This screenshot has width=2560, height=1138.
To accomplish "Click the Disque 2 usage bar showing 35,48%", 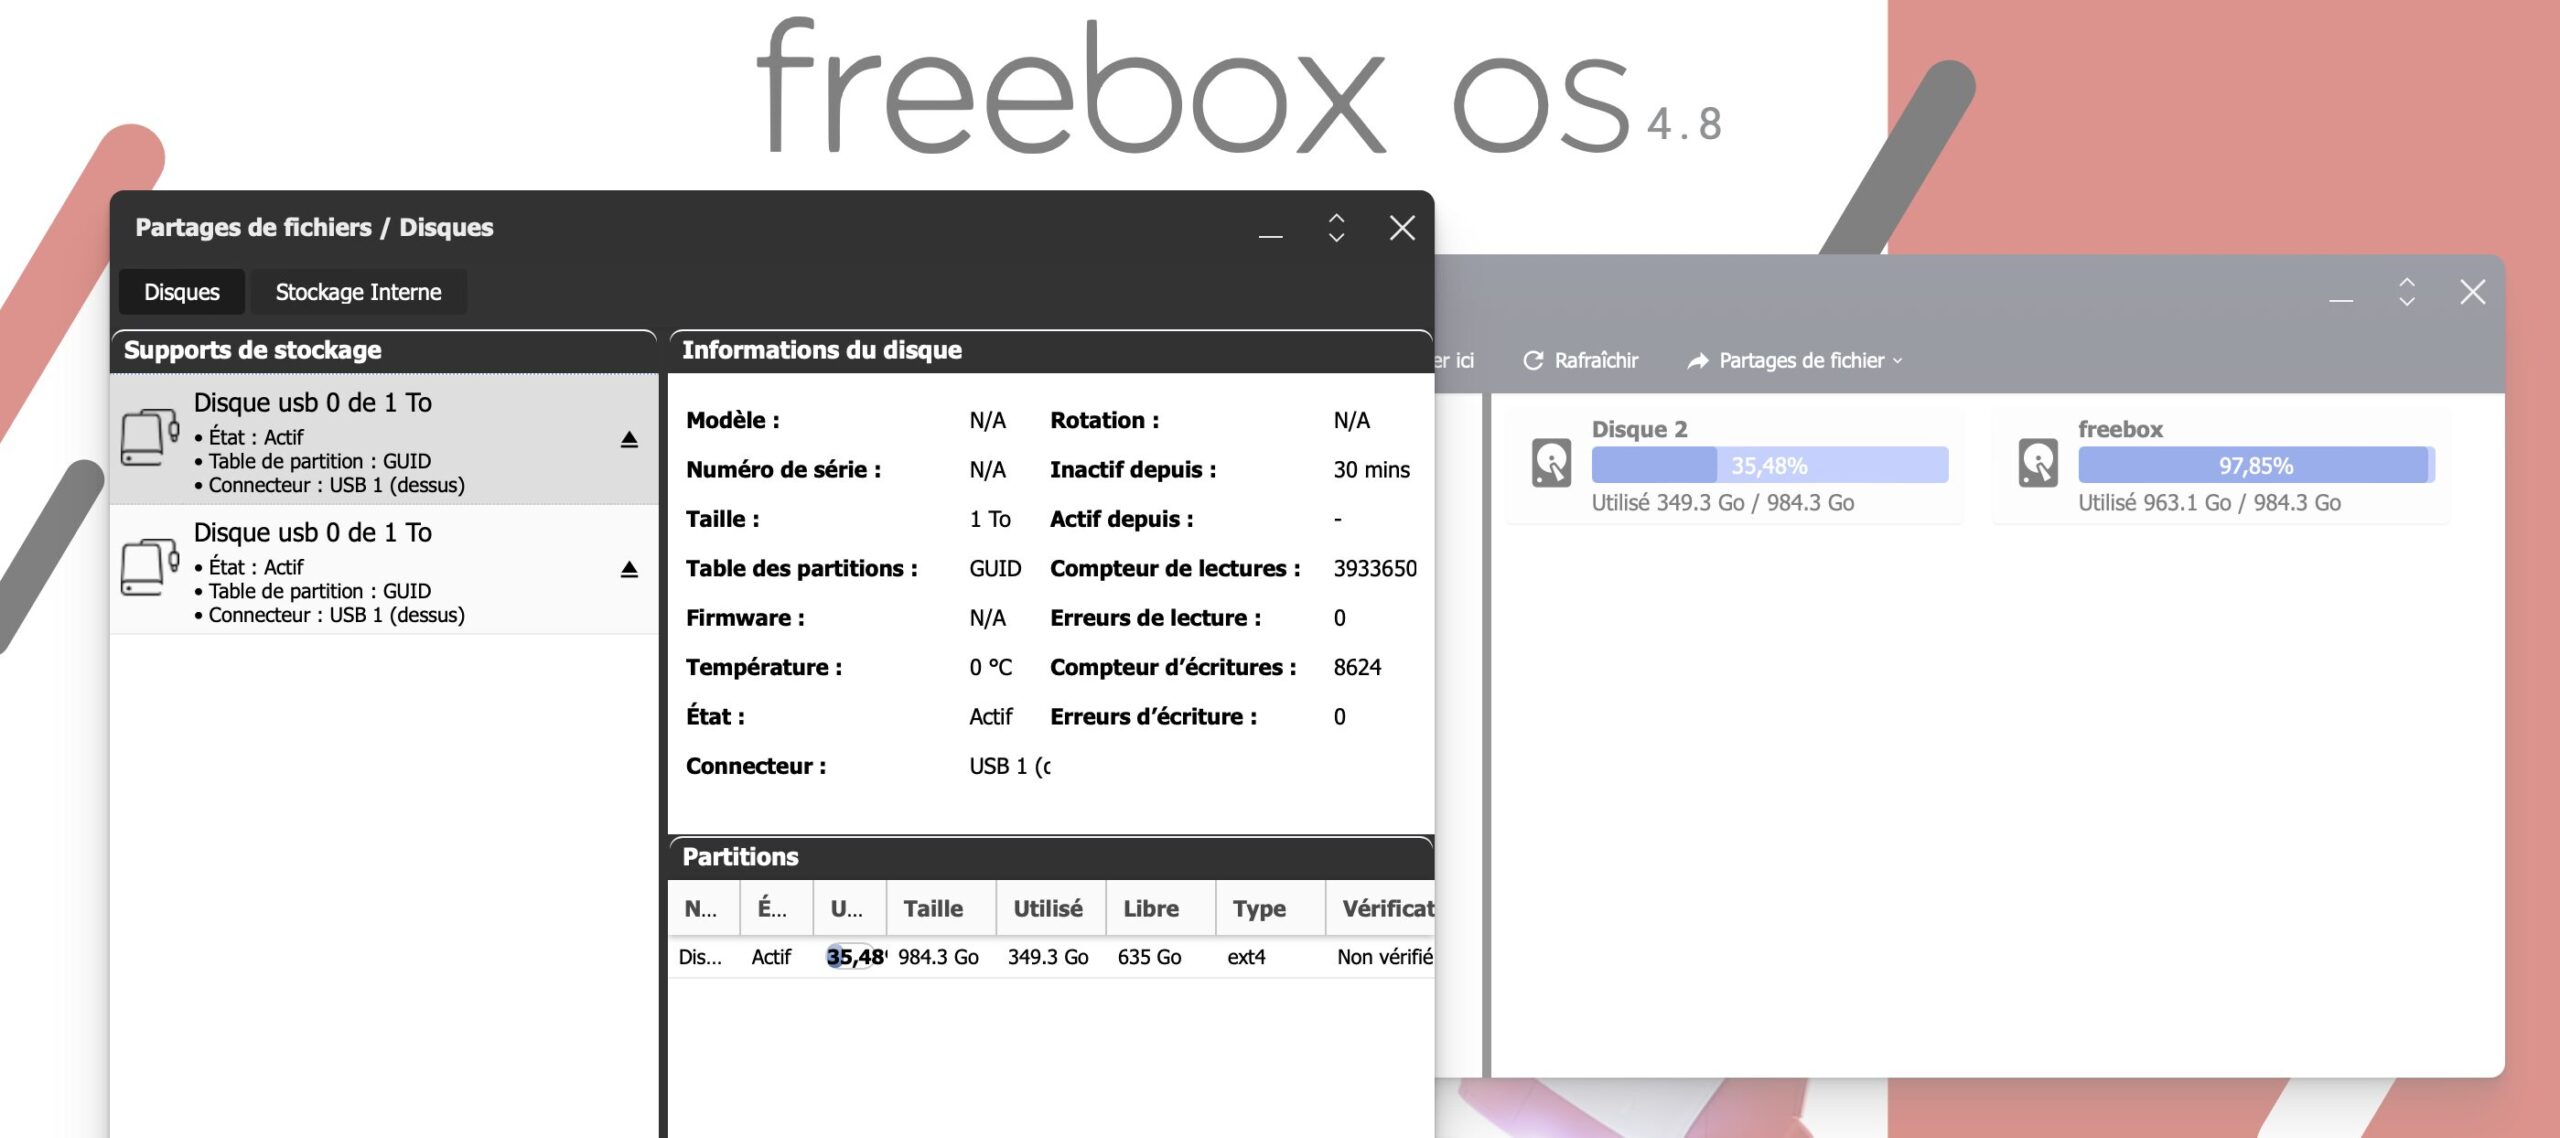I will (1770, 465).
